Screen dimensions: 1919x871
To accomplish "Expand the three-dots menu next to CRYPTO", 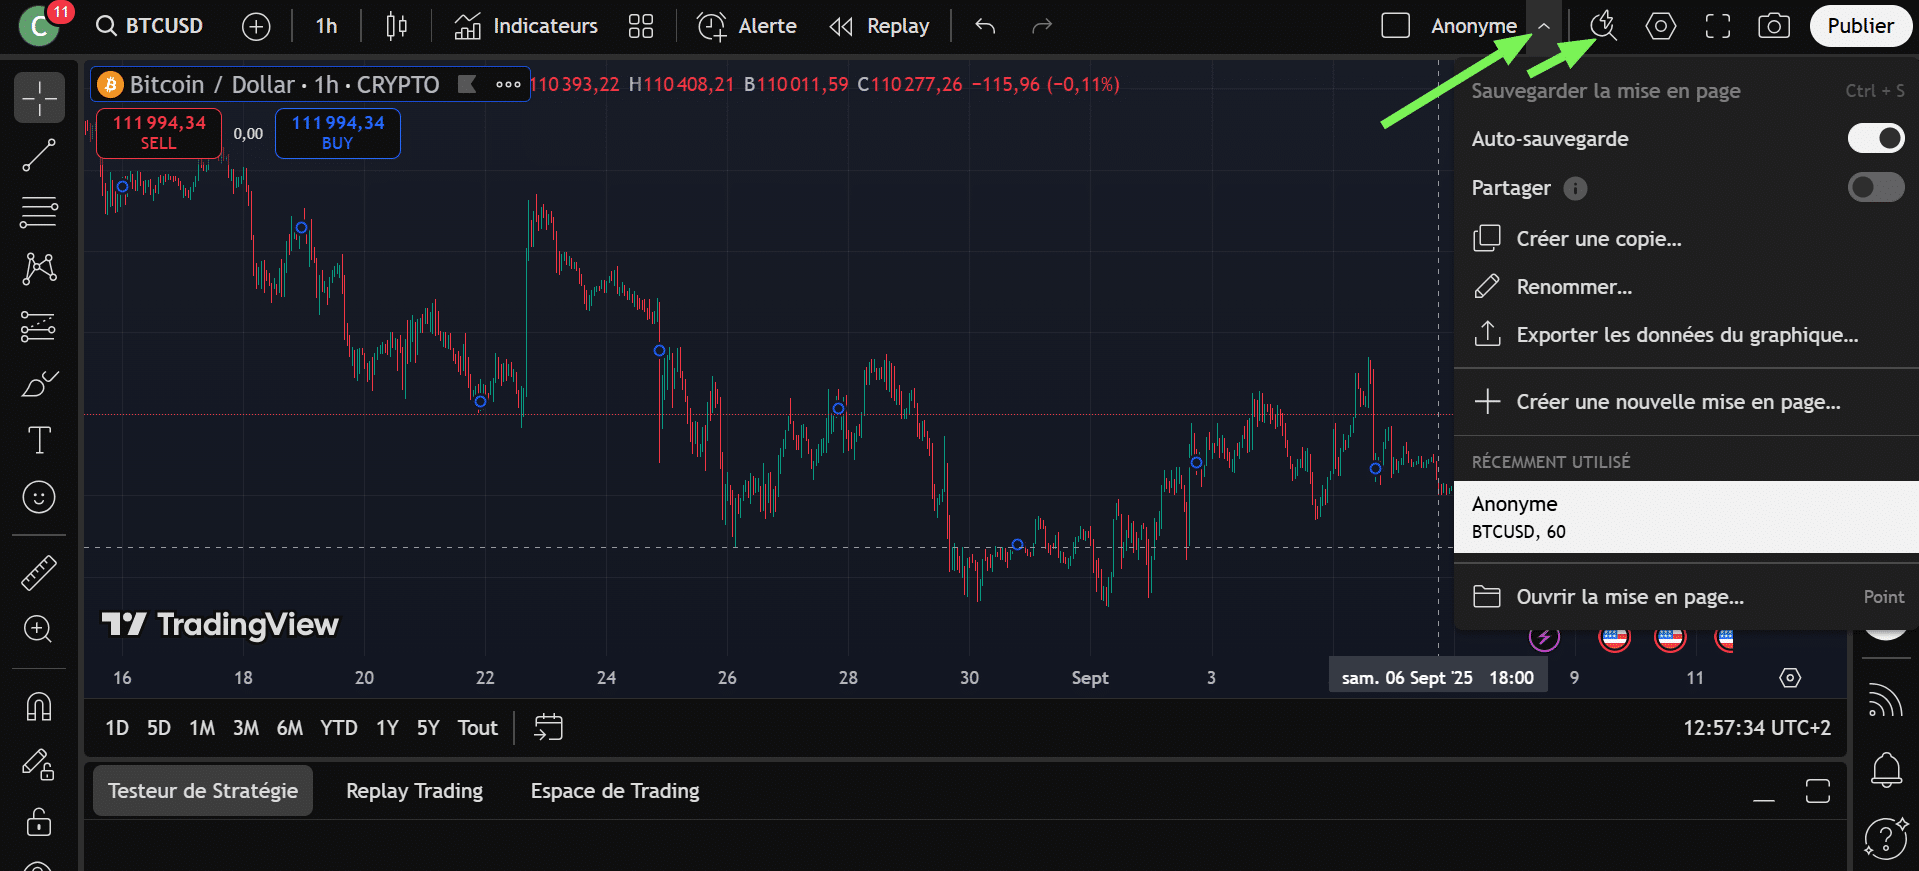I will click(x=508, y=85).
